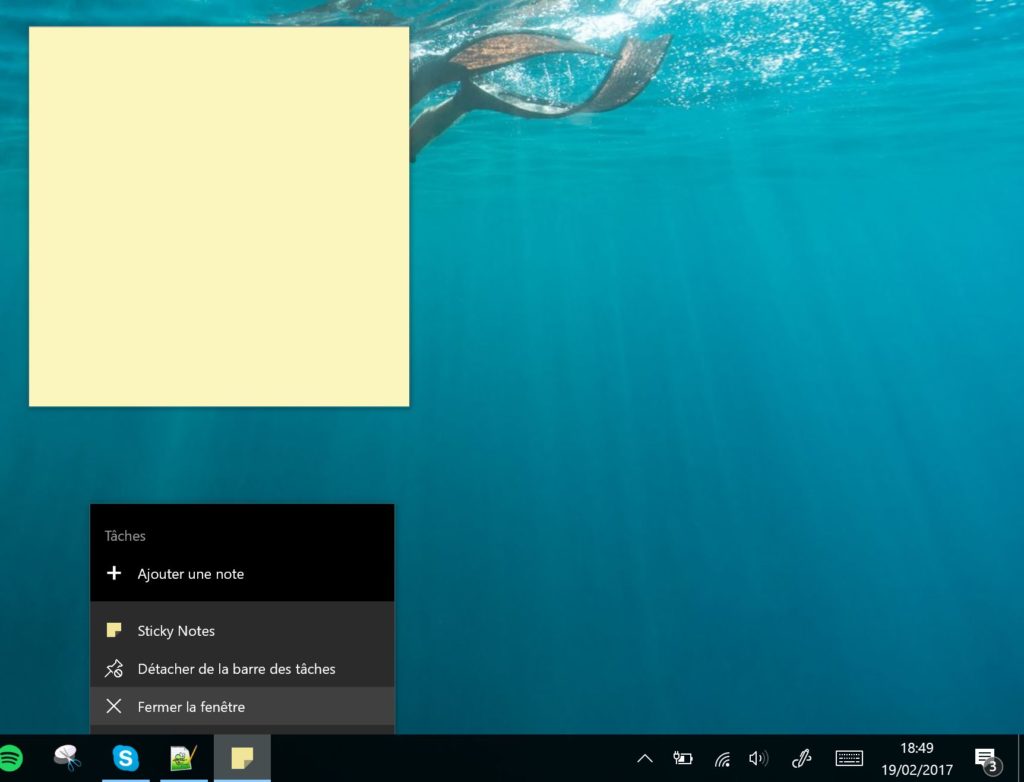This screenshot has height=782, width=1024.
Task: Select "Ajouter une note" in the jump list
Action: [190, 574]
